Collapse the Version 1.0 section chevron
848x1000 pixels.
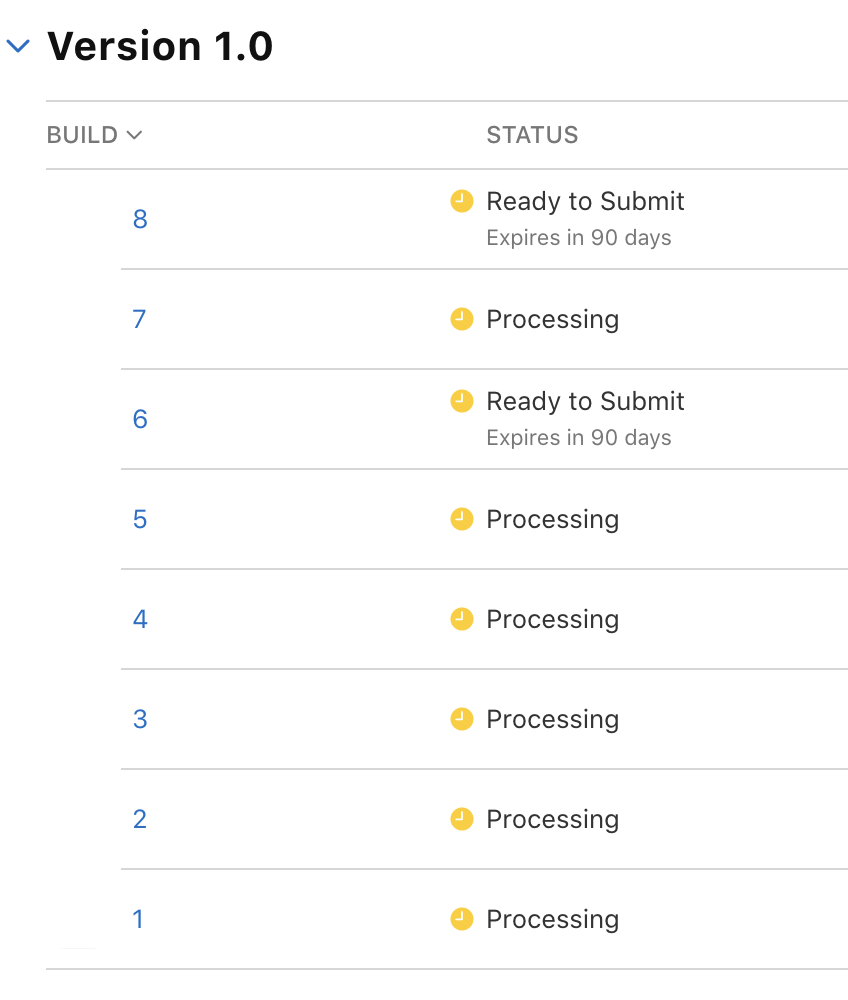coord(19,46)
